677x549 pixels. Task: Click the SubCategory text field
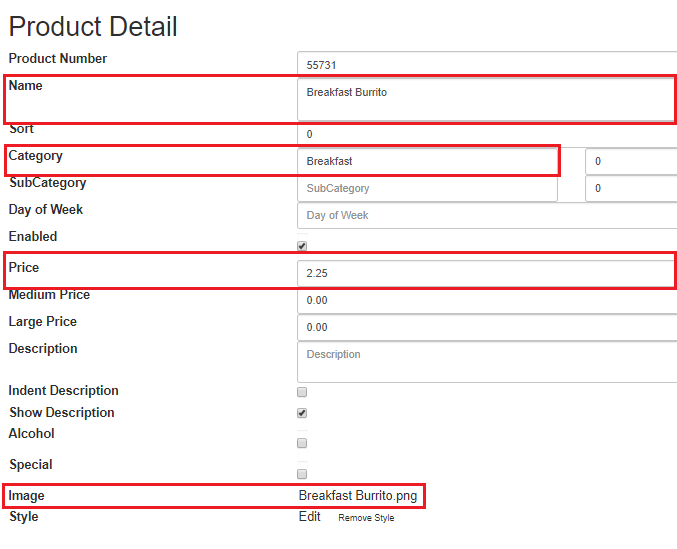[427, 189]
